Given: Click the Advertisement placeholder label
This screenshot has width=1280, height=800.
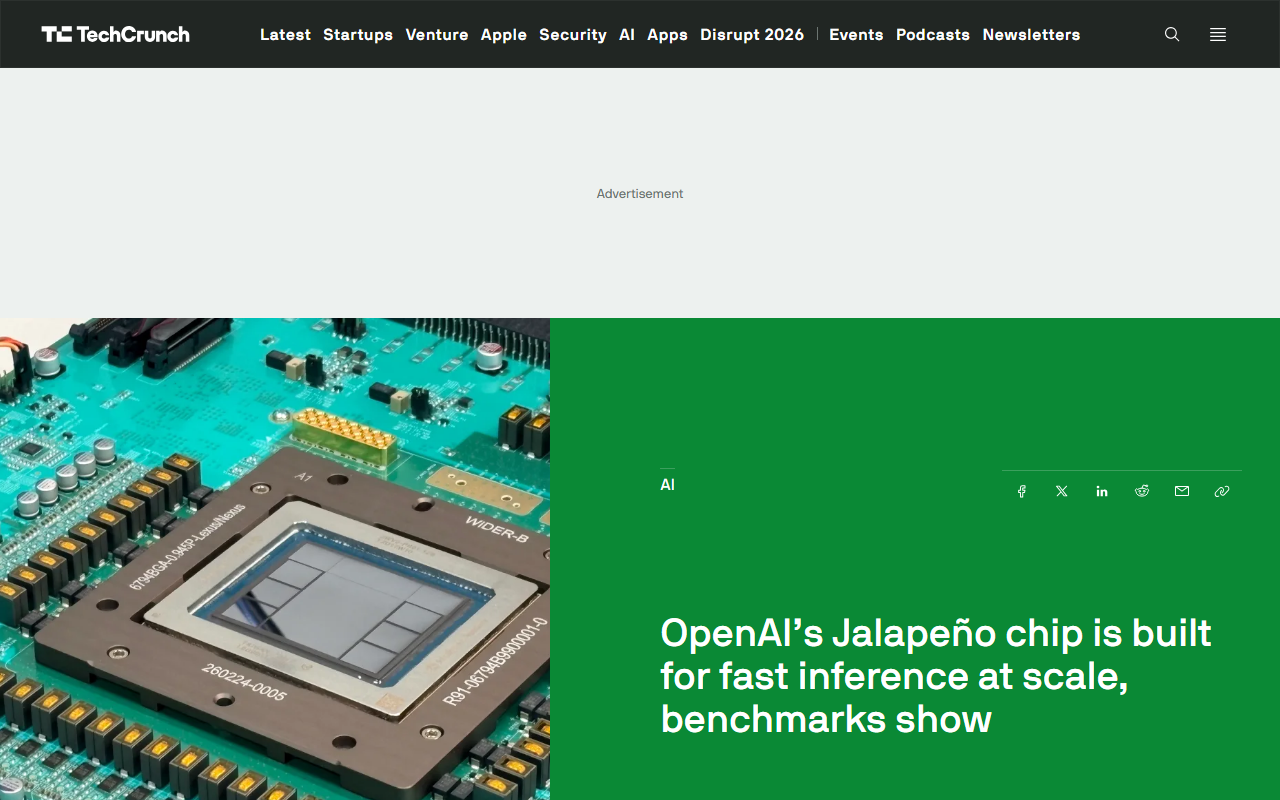Looking at the screenshot, I should point(640,194).
